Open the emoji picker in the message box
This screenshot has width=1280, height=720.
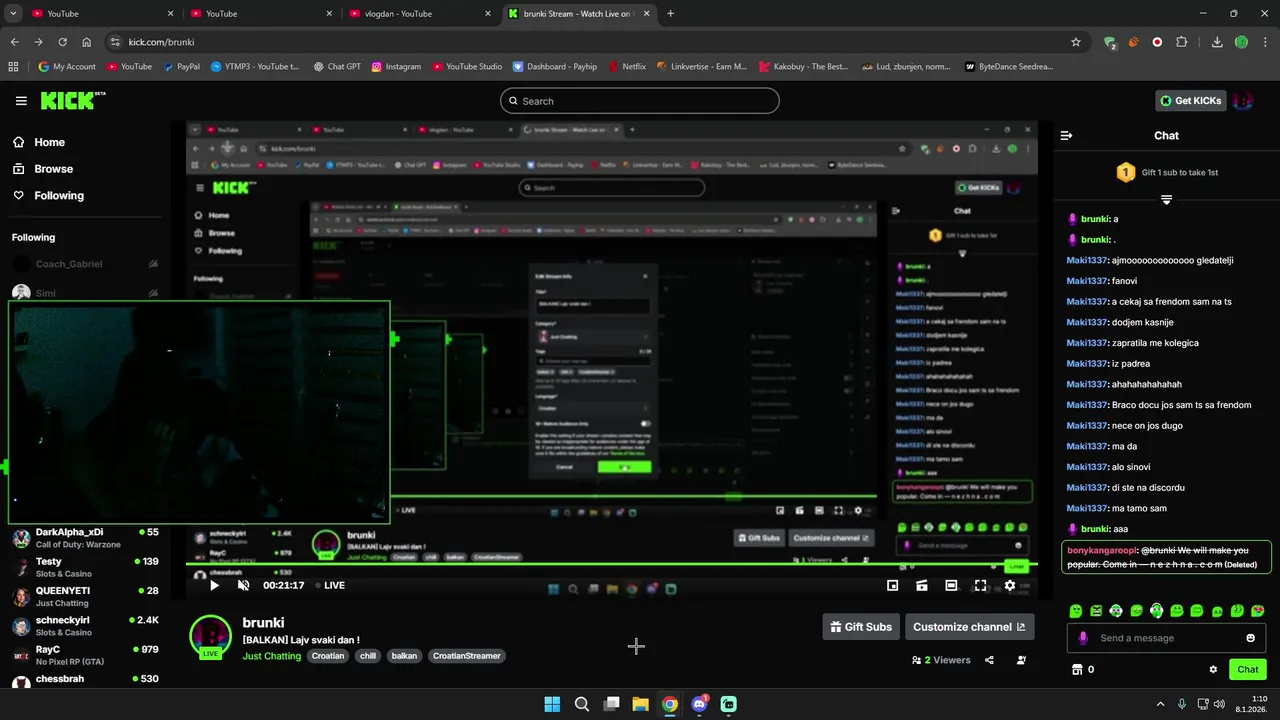(x=1251, y=638)
